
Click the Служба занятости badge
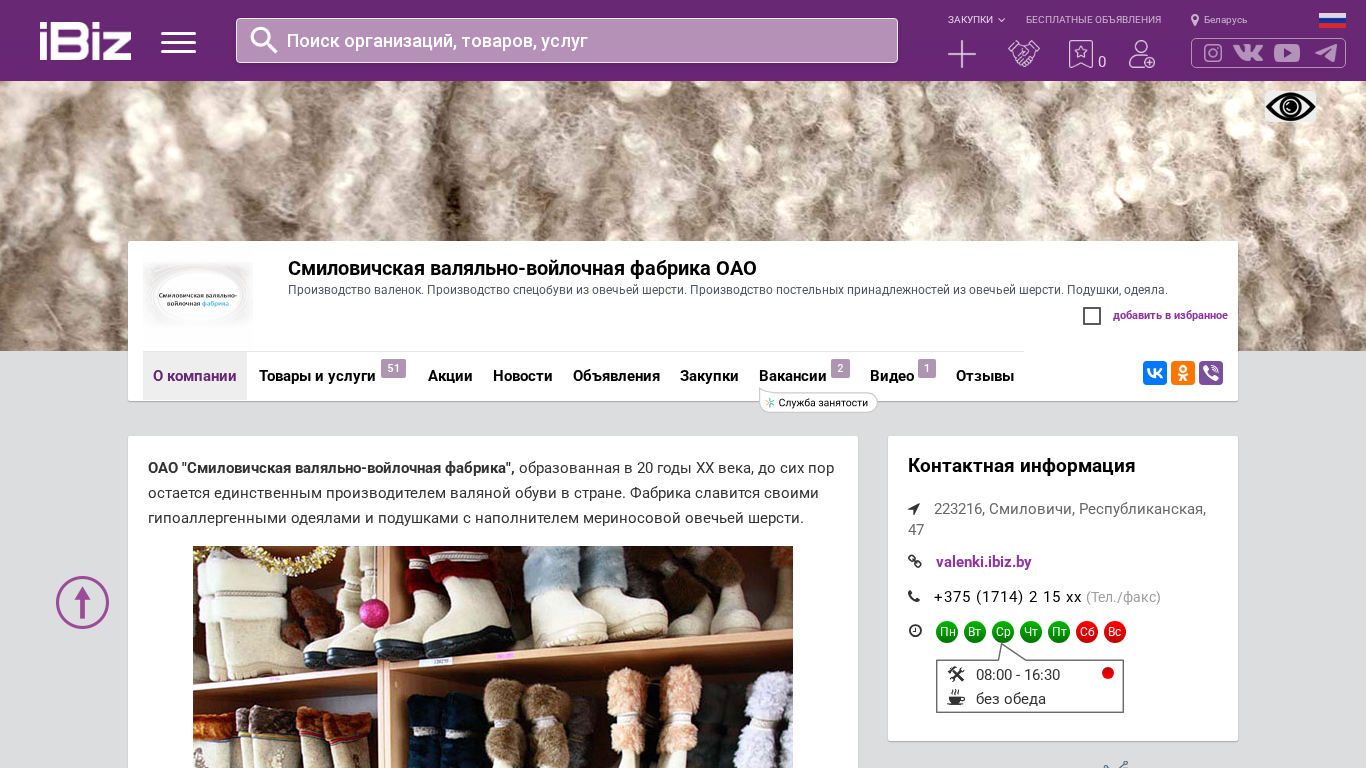tap(818, 402)
